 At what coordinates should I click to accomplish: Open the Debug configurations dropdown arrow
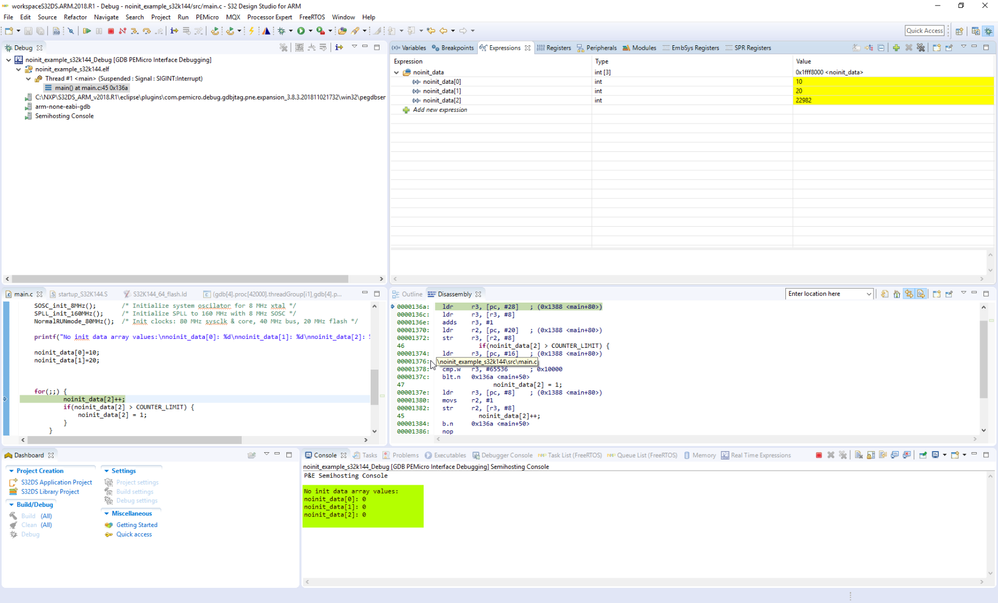(290, 31)
